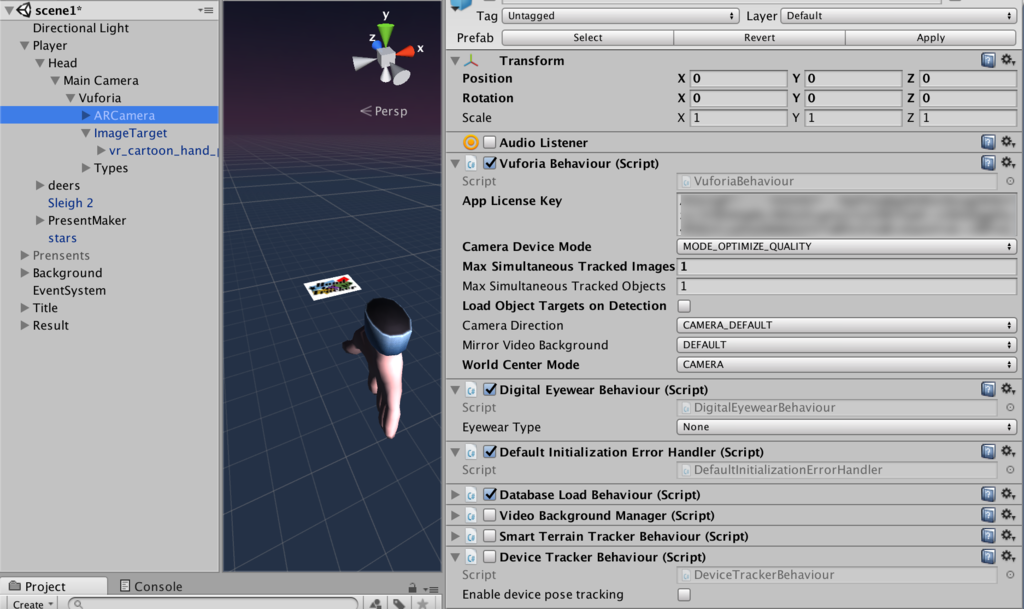Open the Hierarchy panel options menu
Image resolution: width=1024 pixels, height=609 pixels.
(206, 10)
